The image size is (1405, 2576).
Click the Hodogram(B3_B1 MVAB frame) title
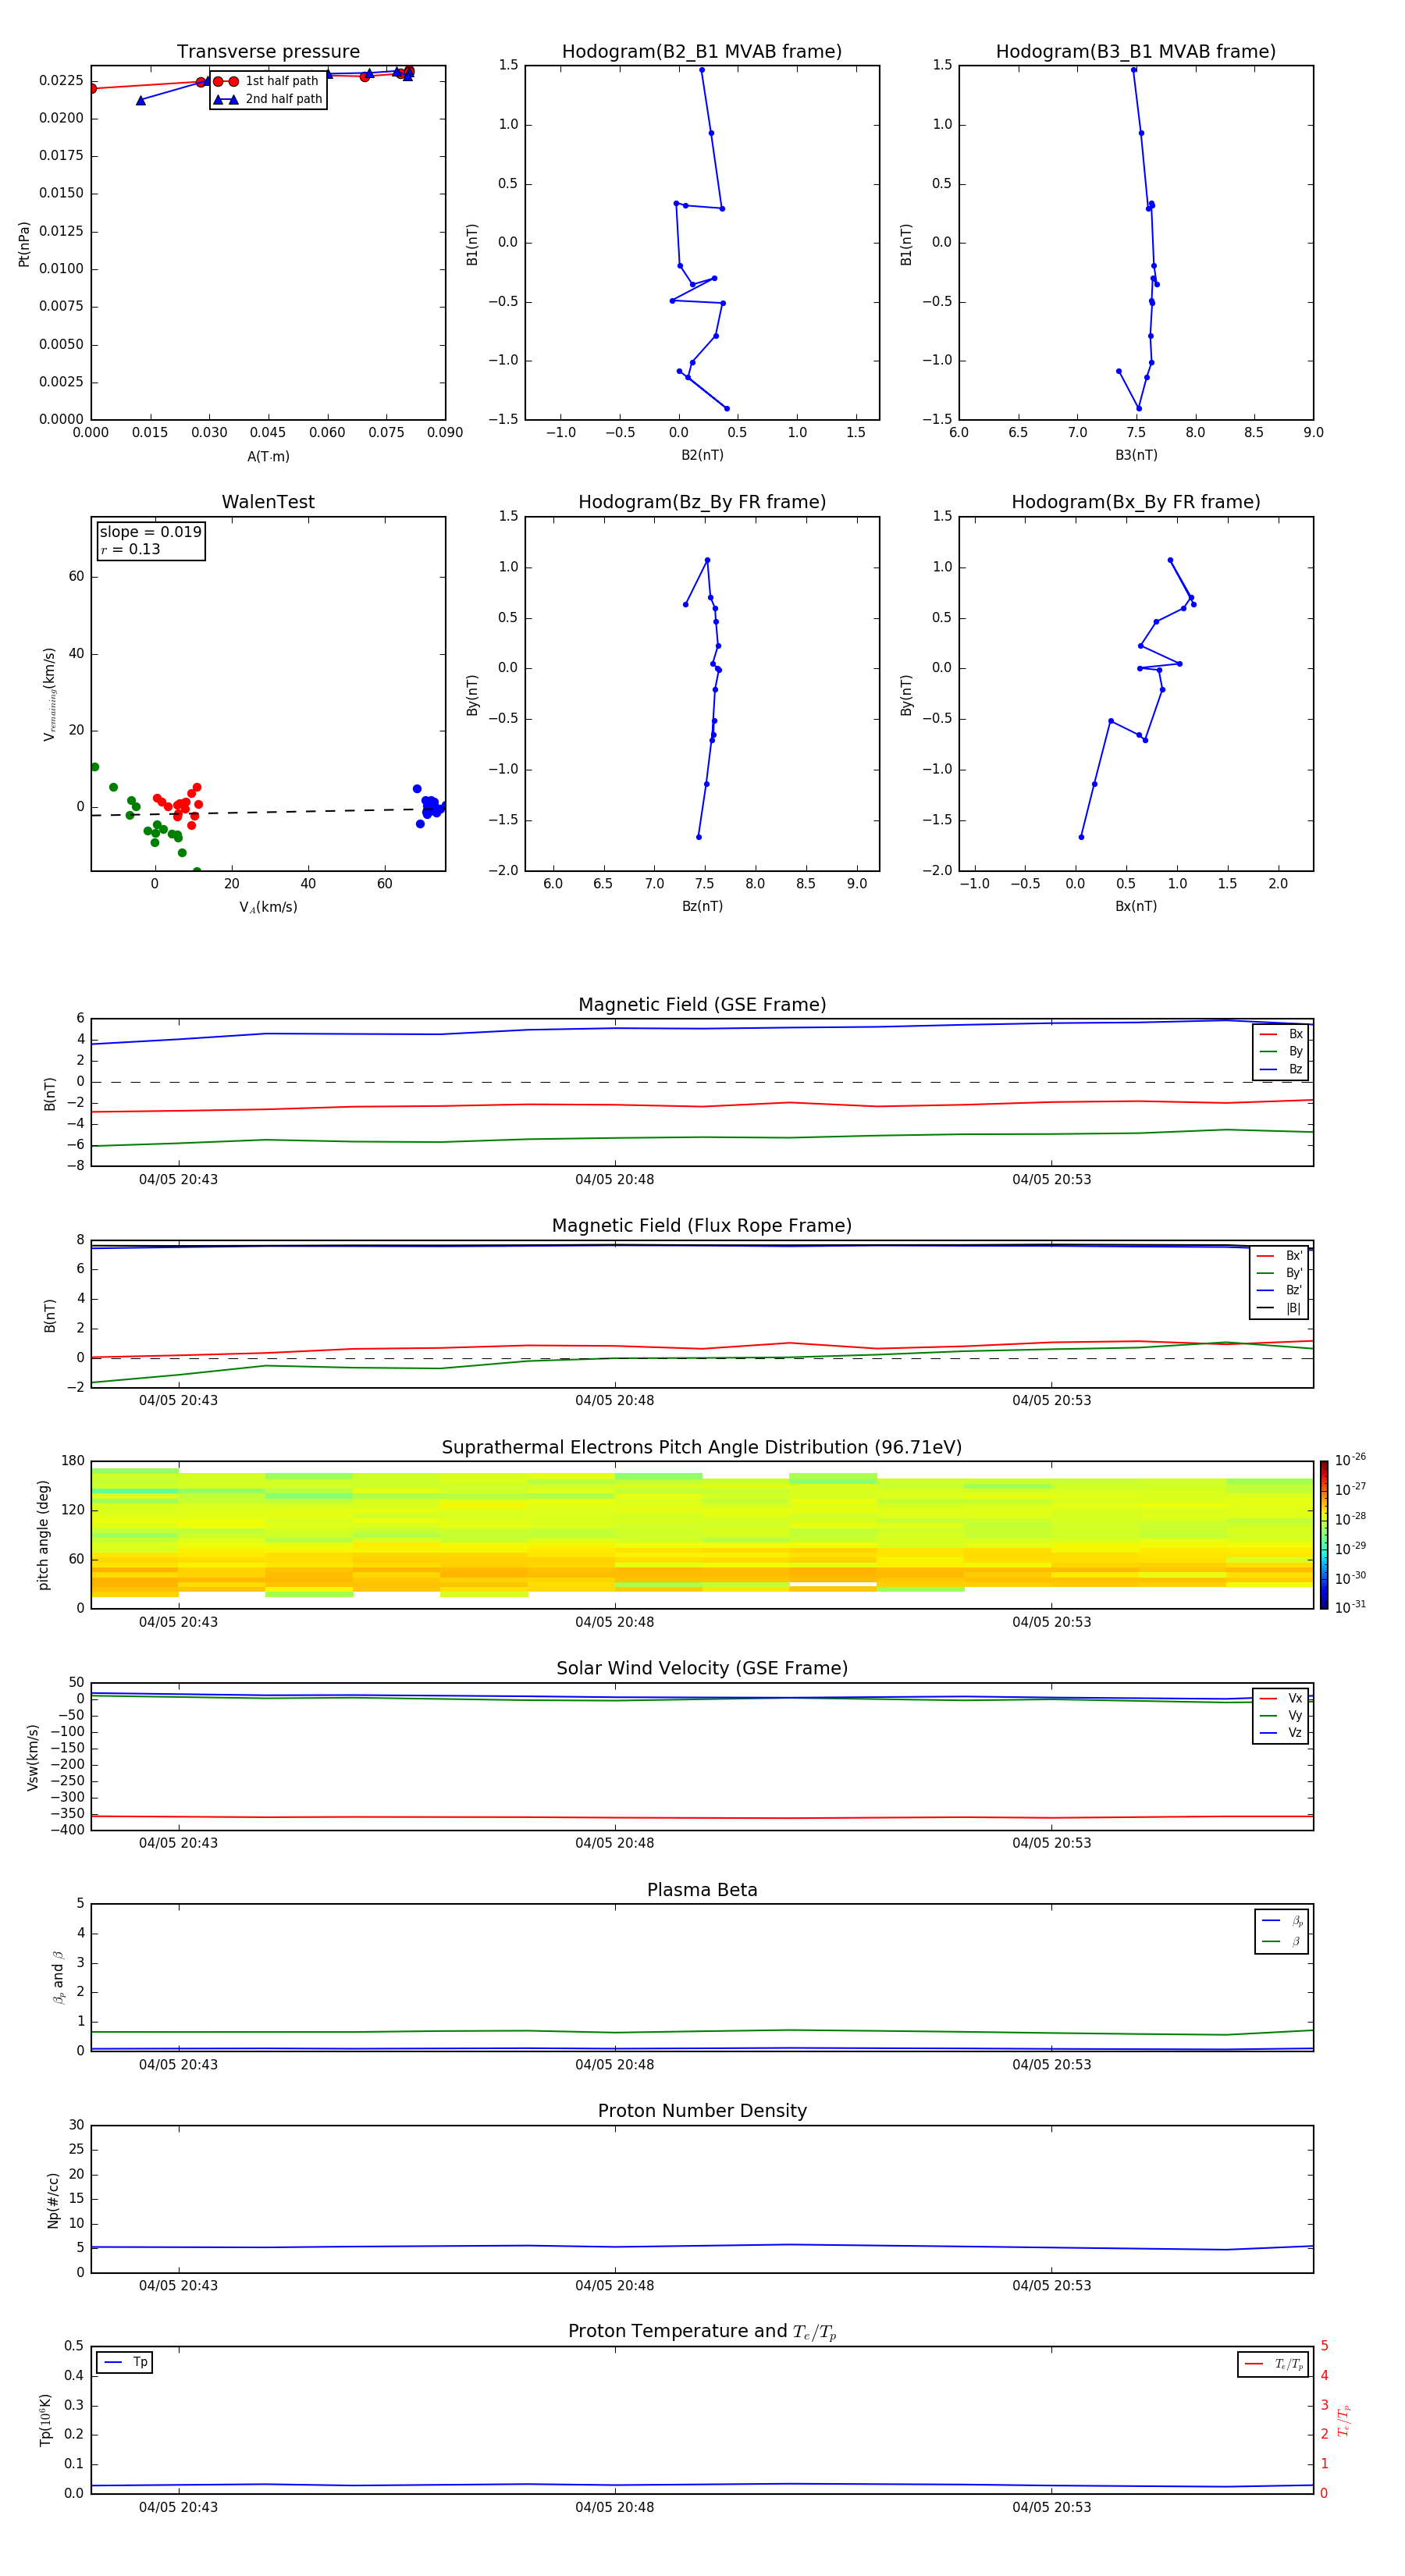(x=1135, y=52)
